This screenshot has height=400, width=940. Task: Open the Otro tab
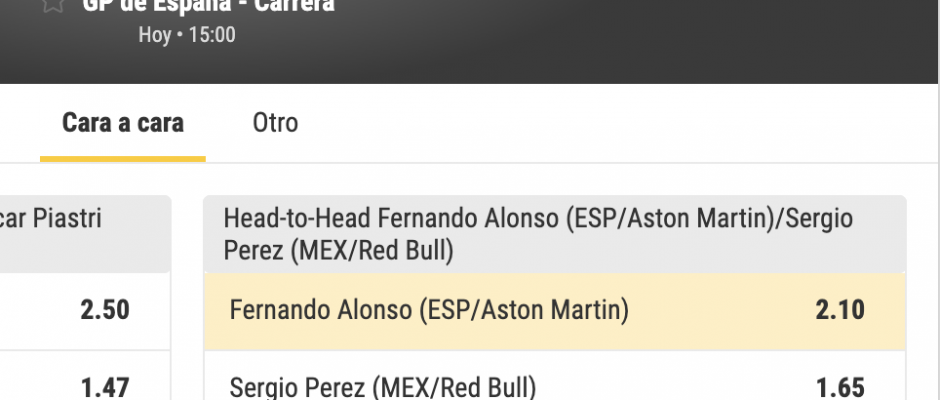[275, 123]
